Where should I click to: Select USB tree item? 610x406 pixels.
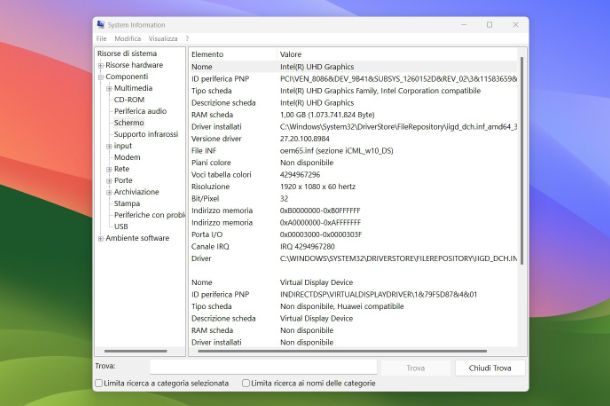click(121, 226)
